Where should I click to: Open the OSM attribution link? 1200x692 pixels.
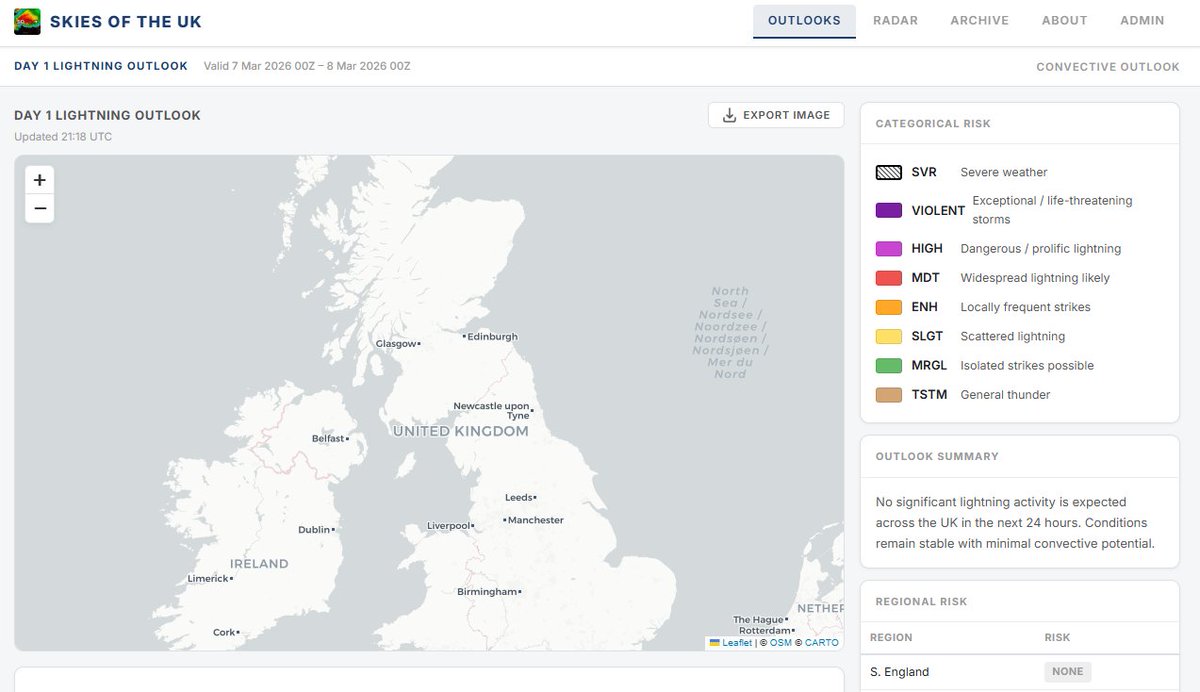780,643
